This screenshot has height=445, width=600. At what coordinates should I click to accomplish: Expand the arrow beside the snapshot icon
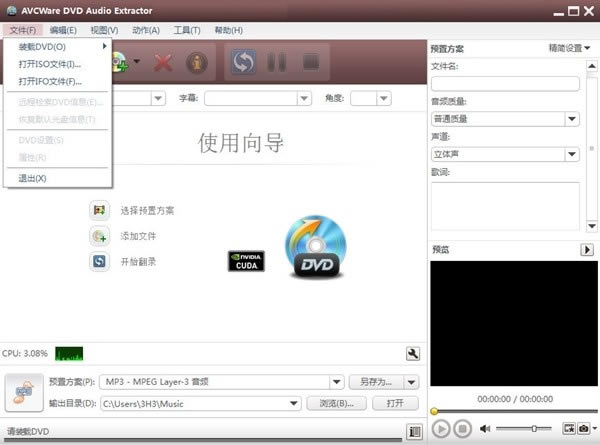tap(595, 428)
